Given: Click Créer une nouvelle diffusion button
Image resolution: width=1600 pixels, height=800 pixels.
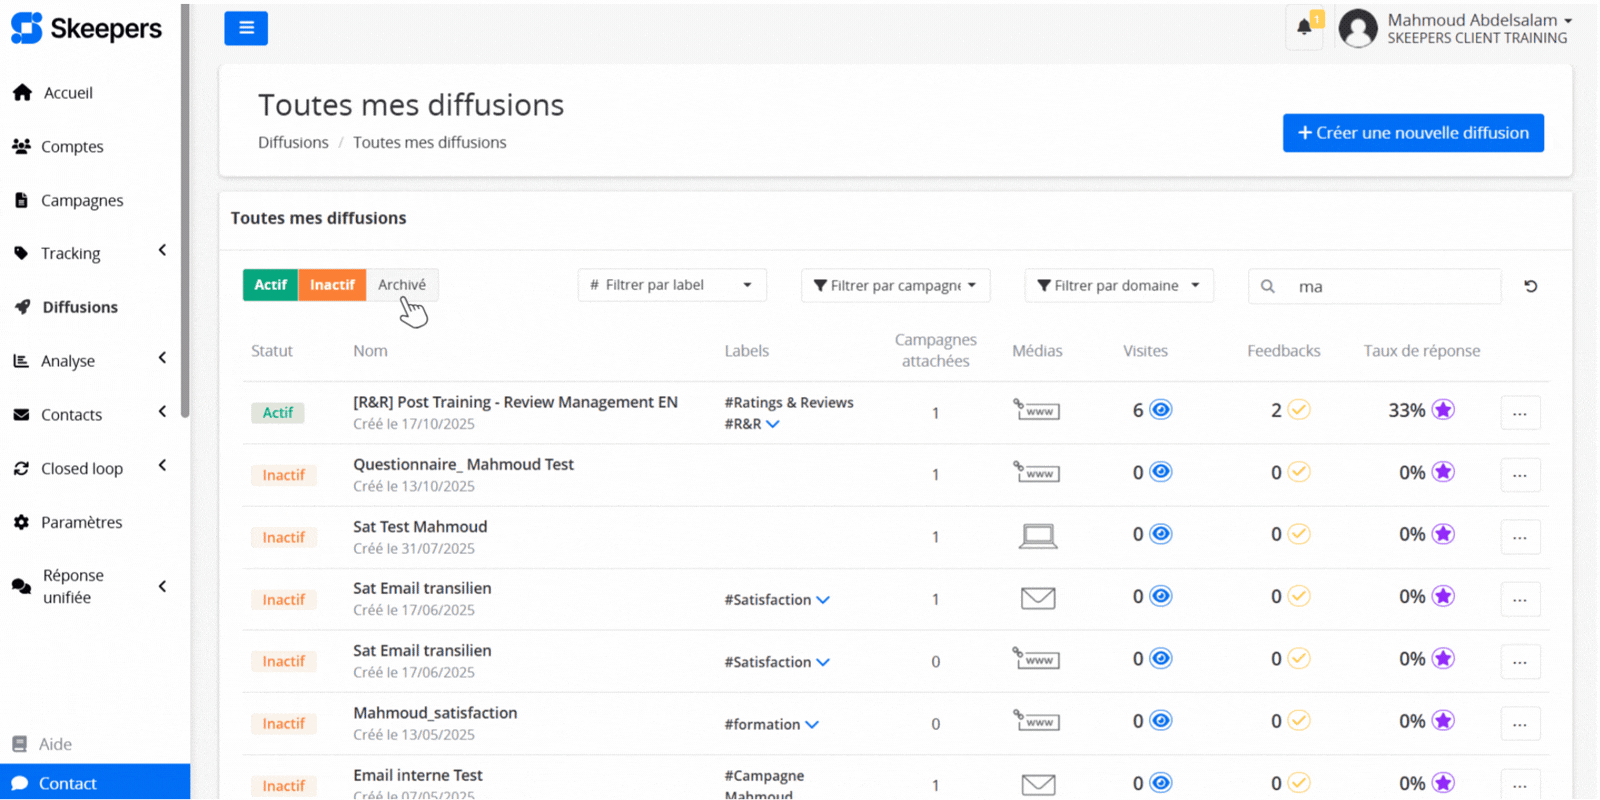Looking at the screenshot, I should click(1412, 133).
